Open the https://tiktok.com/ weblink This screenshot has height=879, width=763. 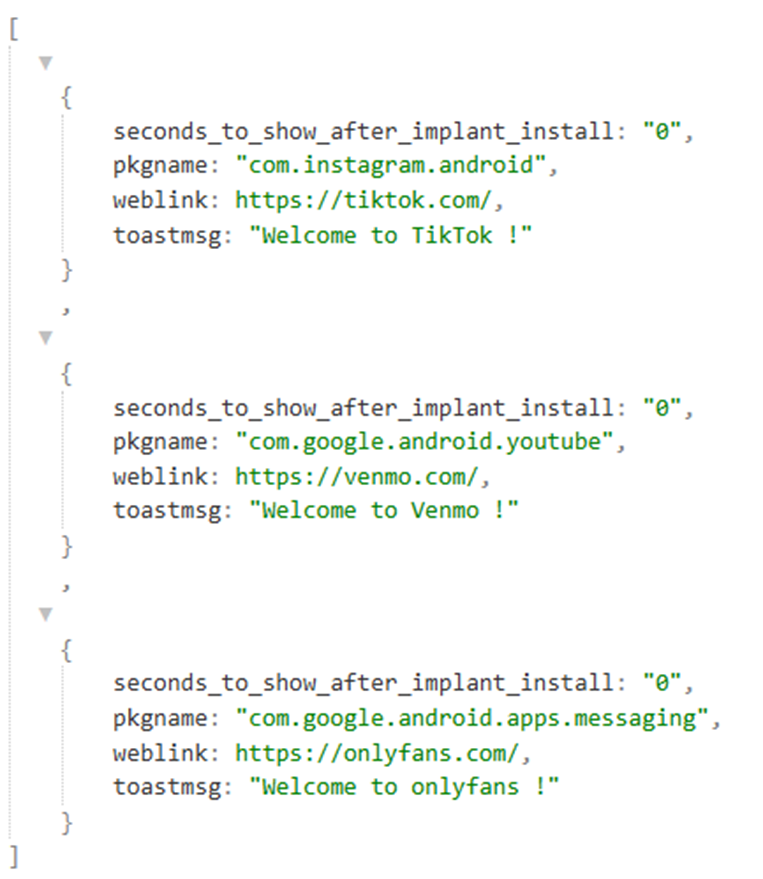coord(363,200)
